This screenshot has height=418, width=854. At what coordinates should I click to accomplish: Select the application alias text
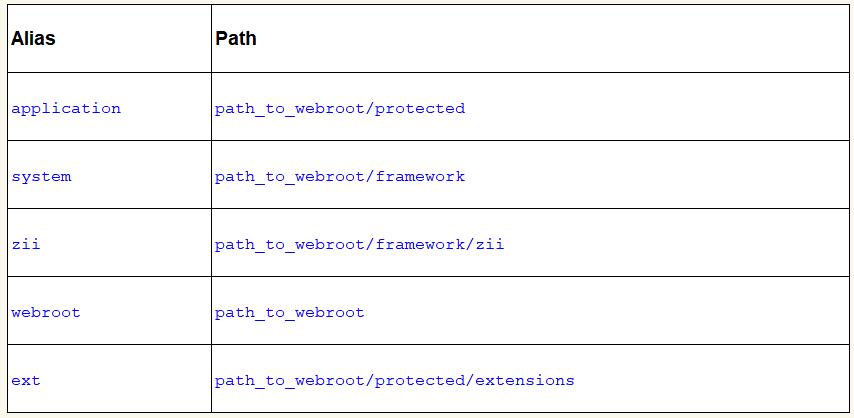[x=66, y=108]
